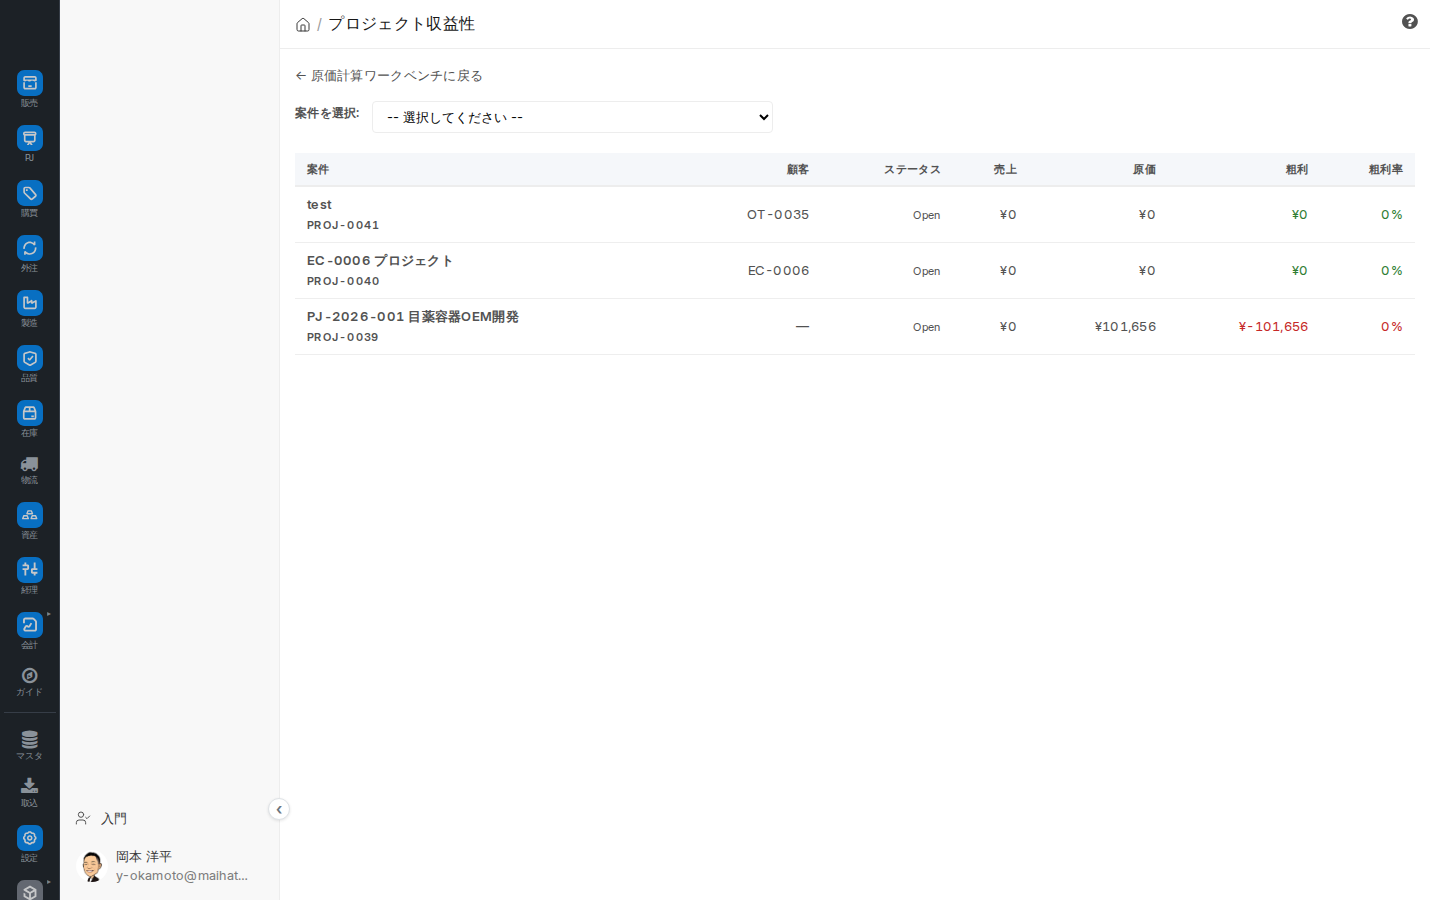Select EC-0006 プロジェクト row name

coord(380,261)
